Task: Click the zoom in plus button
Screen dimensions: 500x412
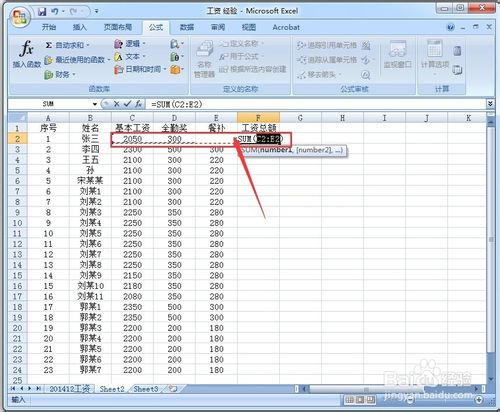Action: 479,399
